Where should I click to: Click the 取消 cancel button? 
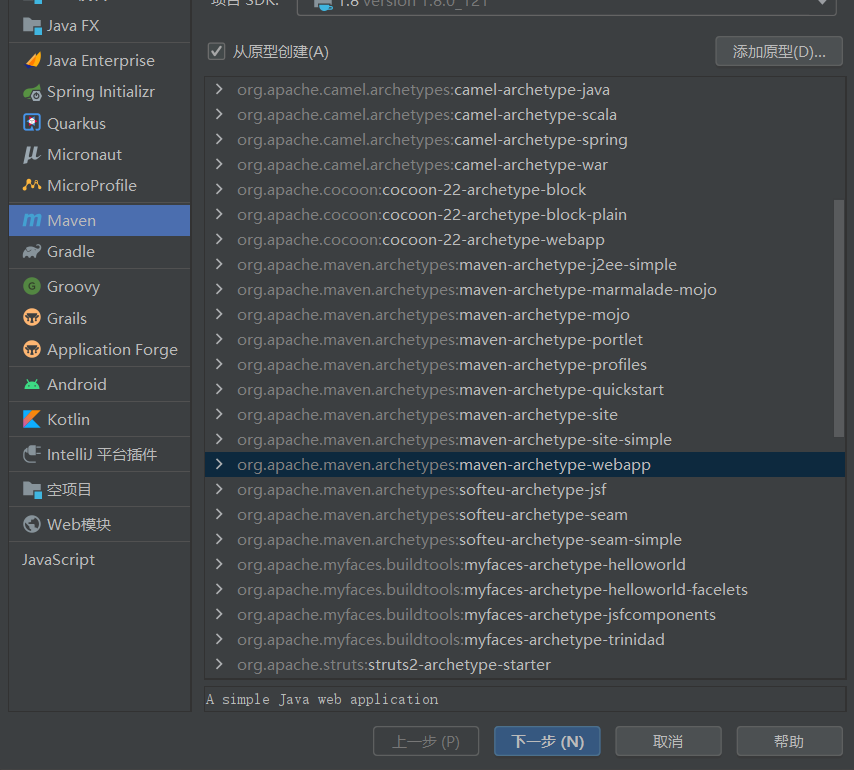tap(668, 741)
